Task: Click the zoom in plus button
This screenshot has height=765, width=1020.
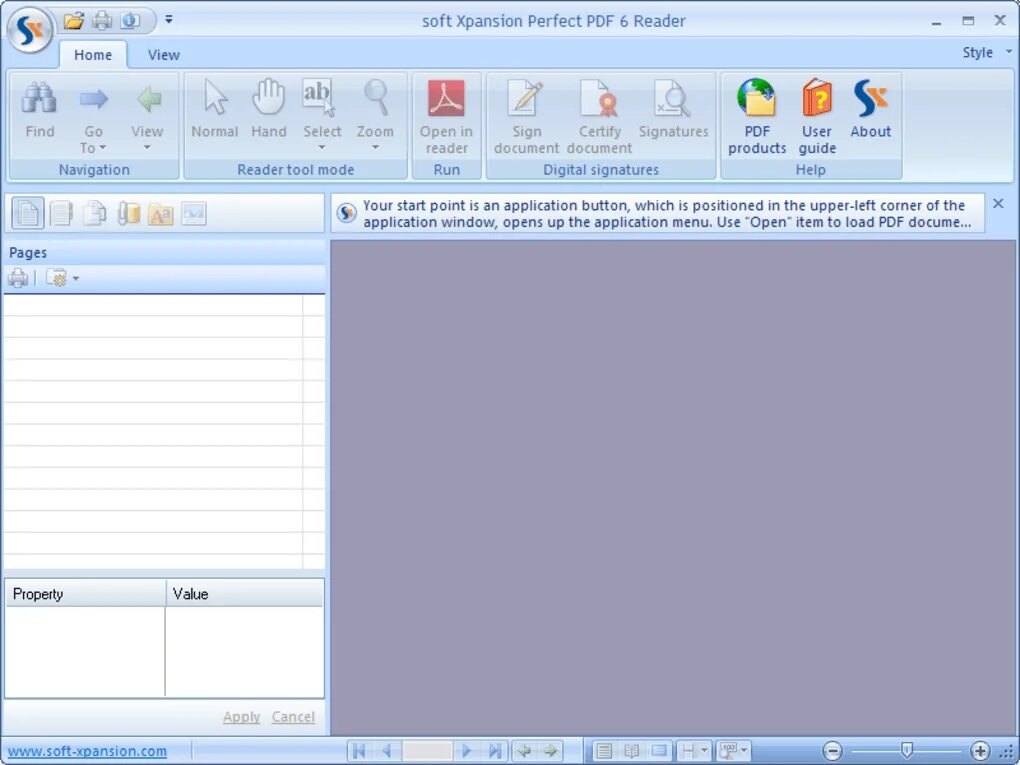Action: tap(980, 751)
